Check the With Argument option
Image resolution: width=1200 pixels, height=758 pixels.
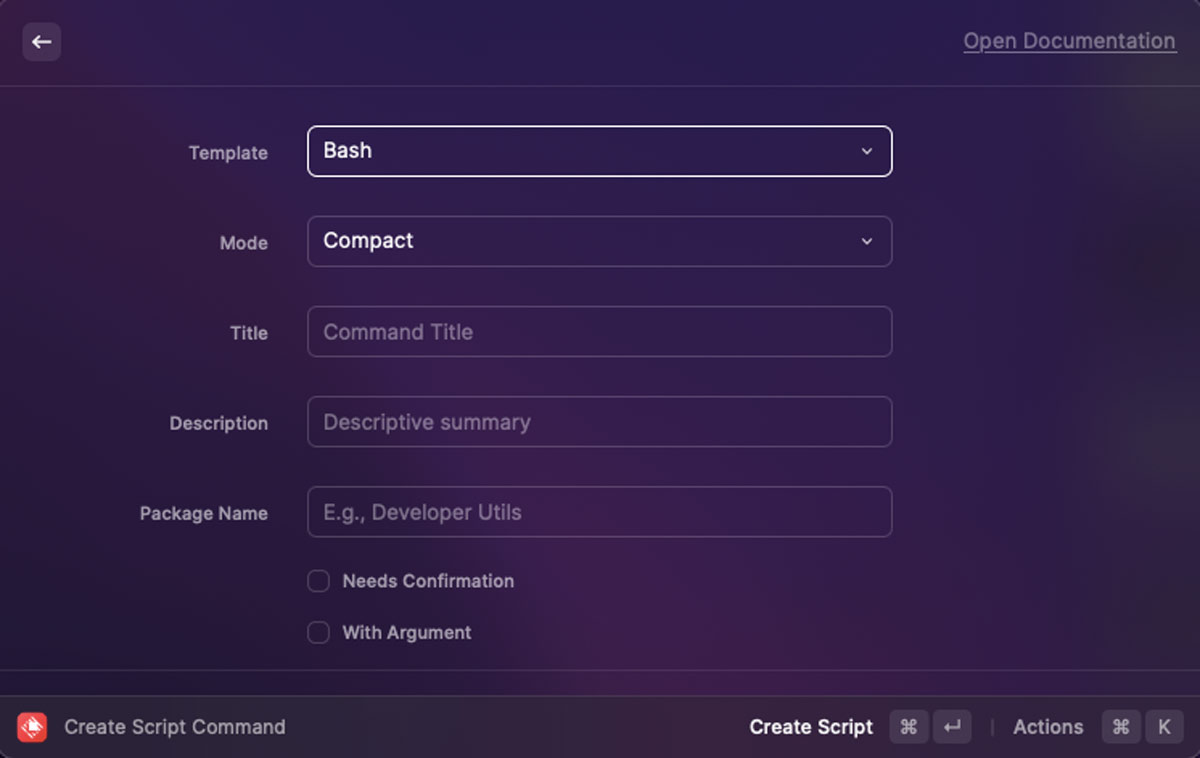point(318,632)
